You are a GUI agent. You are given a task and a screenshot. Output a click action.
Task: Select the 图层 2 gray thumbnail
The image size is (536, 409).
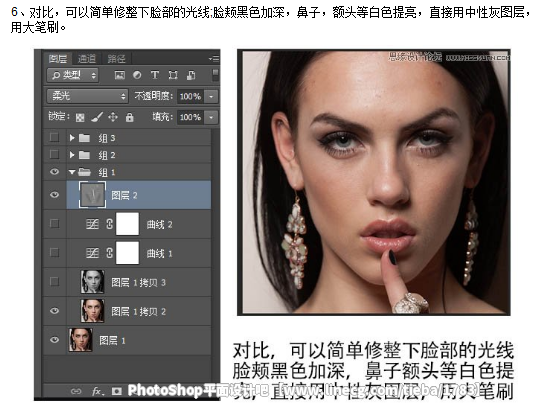point(92,195)
